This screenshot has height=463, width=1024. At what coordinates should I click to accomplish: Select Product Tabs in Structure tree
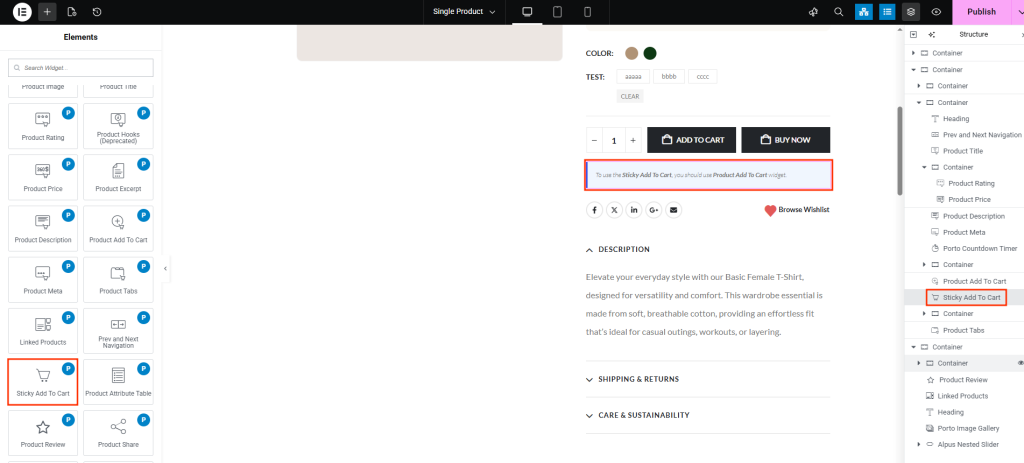[x=963, y=330]
